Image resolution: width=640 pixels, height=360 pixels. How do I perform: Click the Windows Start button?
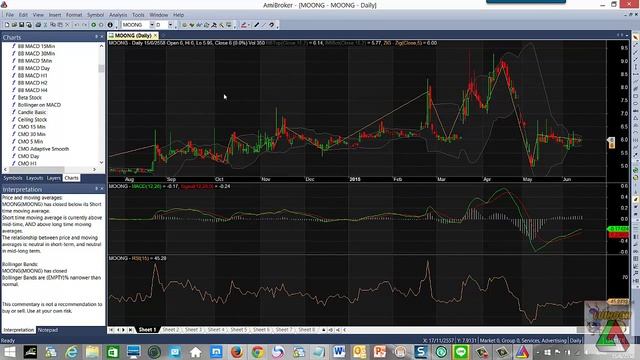[9, 351]
